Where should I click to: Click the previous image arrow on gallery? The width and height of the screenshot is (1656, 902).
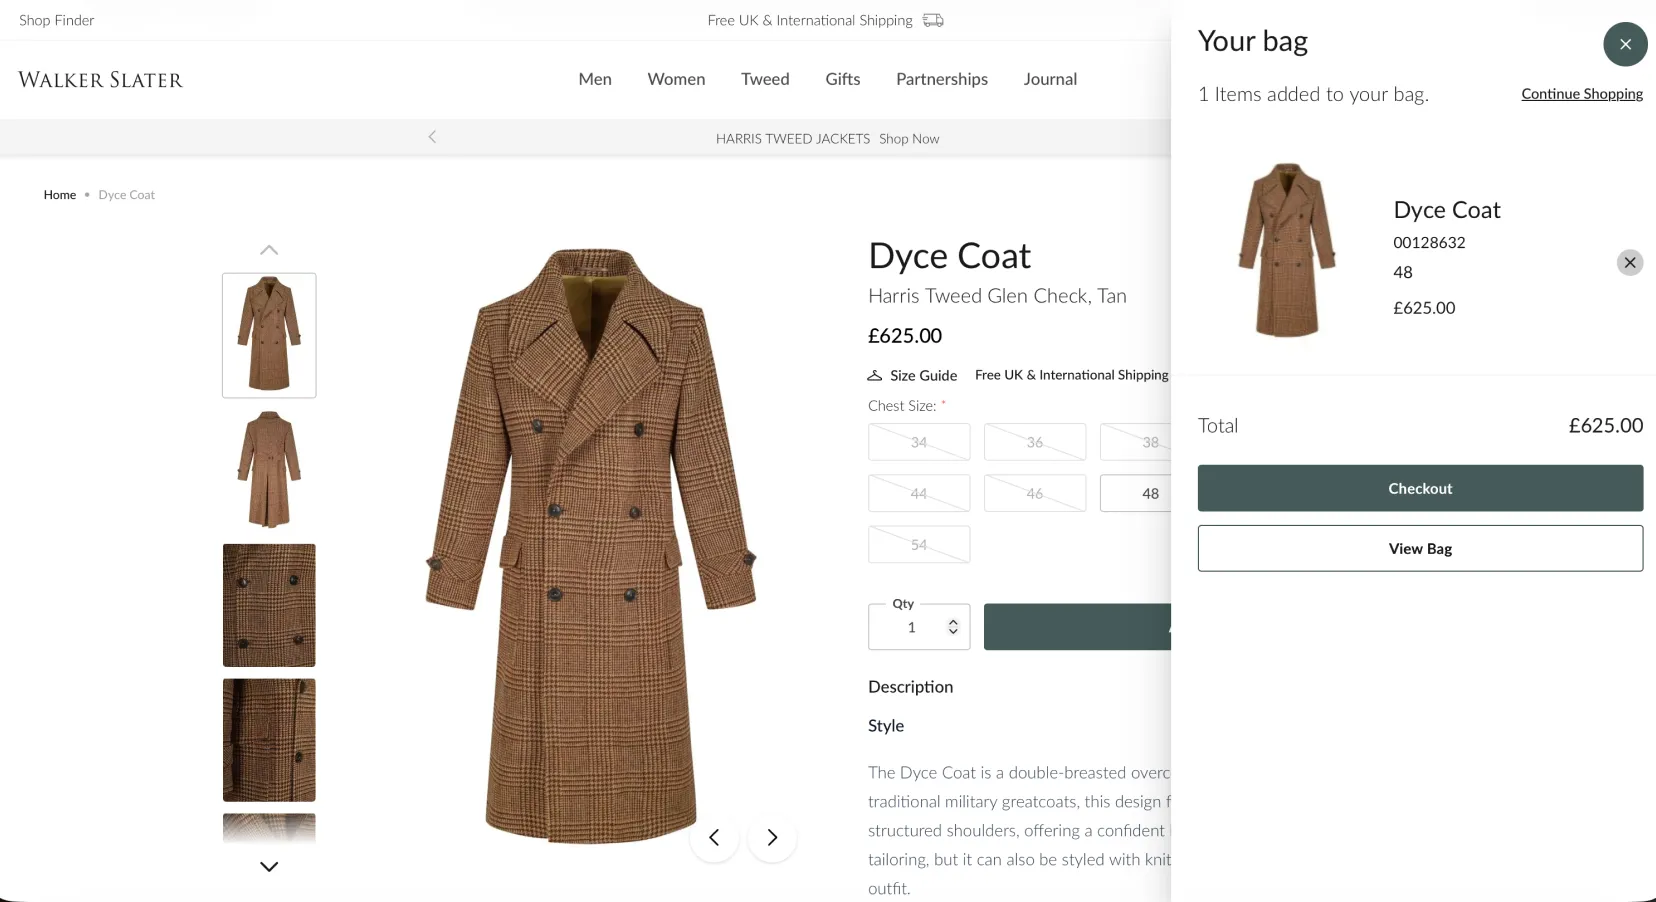[x=714, y=837]
